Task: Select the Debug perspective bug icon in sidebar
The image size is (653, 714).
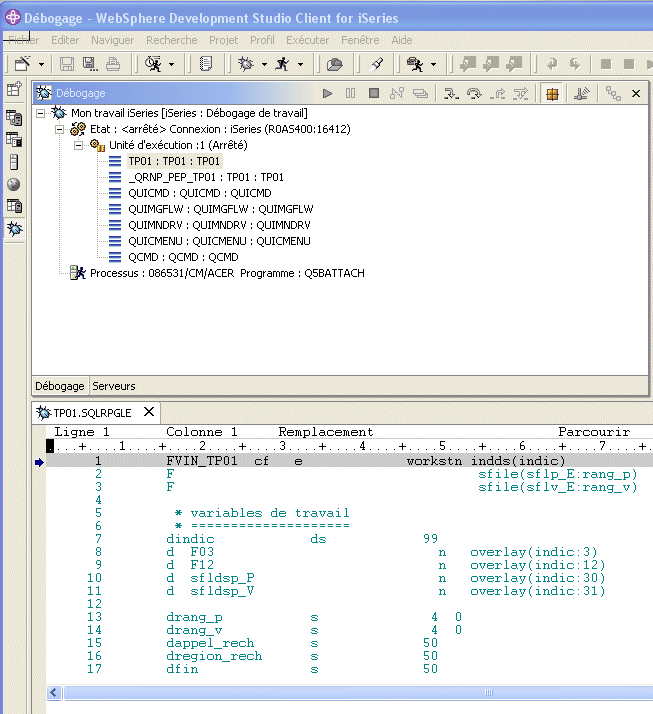Action: [x=14, y=229]
